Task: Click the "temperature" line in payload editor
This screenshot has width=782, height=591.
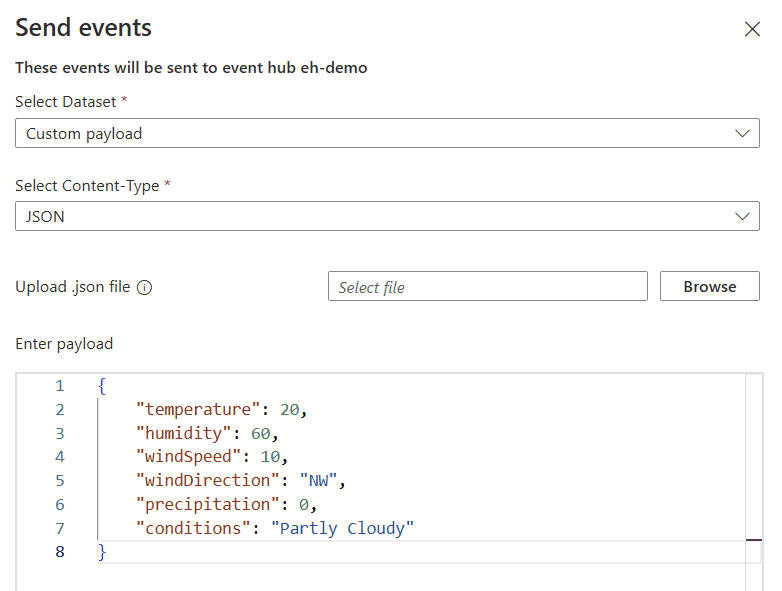Action: [x=221, y=409]
